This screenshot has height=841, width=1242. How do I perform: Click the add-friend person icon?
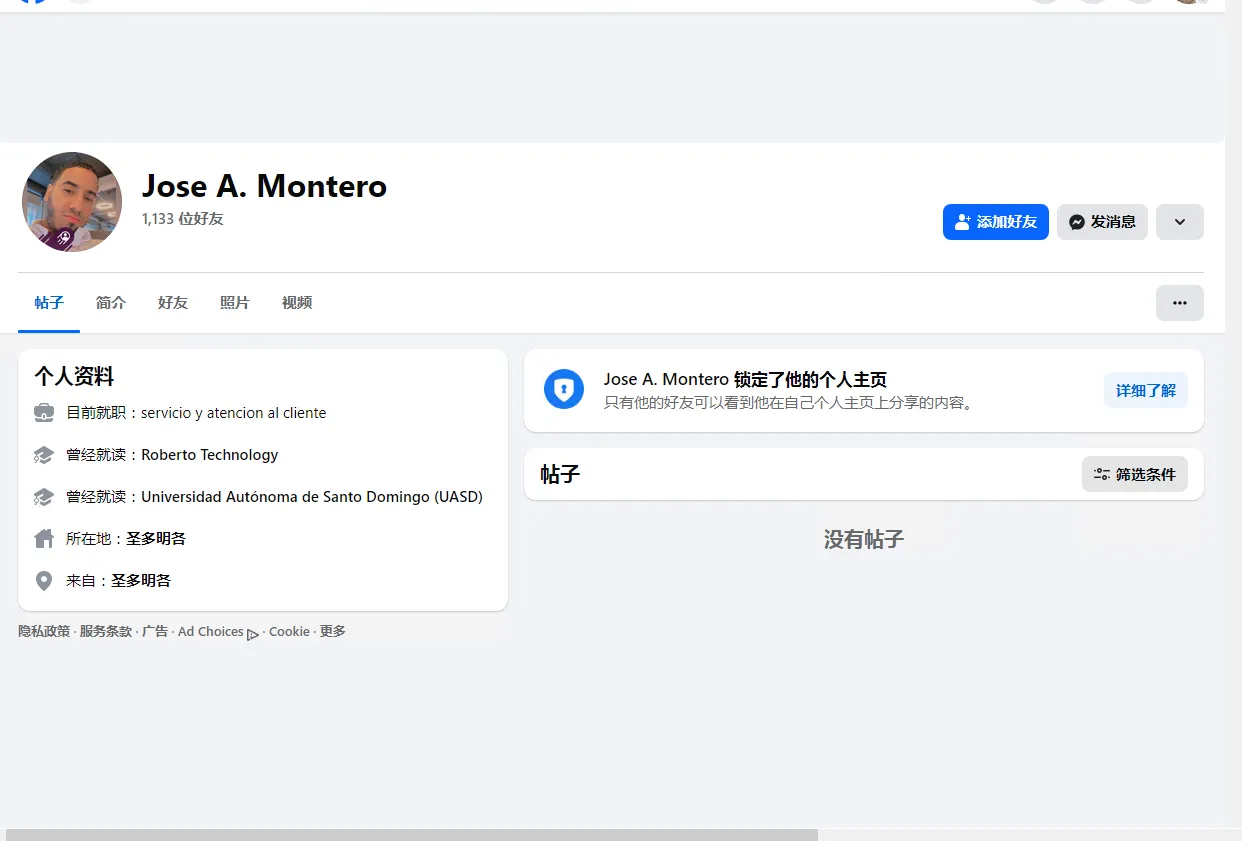(962, 222)
